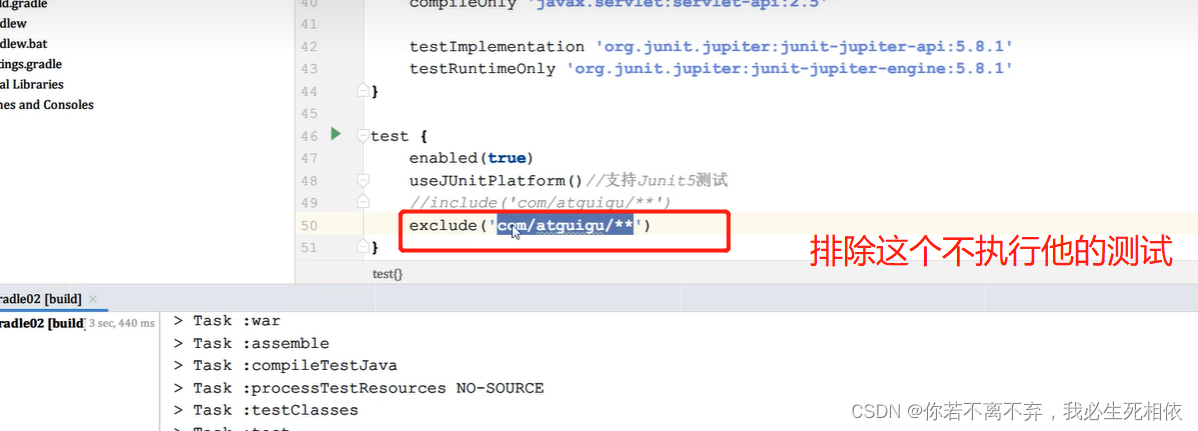The width and height of the screenshot is (1198, 431).
Task: Click the test keyword on line 46
Action: click(390, 137)
